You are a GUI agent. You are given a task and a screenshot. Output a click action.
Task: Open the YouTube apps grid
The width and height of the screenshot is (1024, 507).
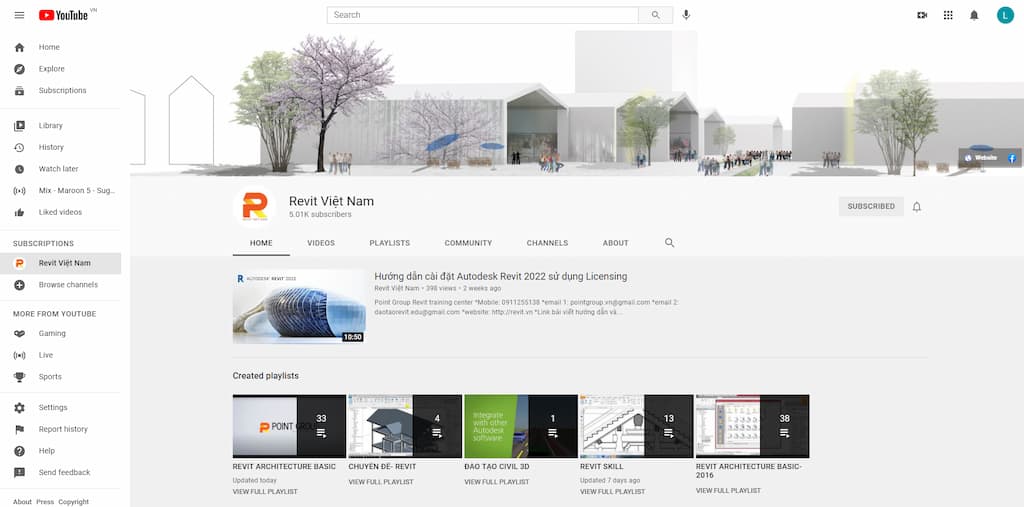(x=948, y=15)
